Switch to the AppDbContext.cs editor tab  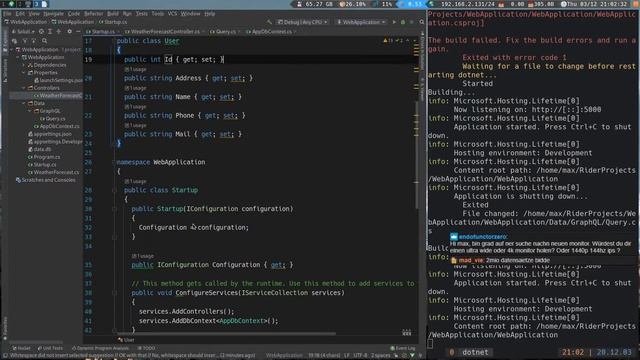pos(271,31)
